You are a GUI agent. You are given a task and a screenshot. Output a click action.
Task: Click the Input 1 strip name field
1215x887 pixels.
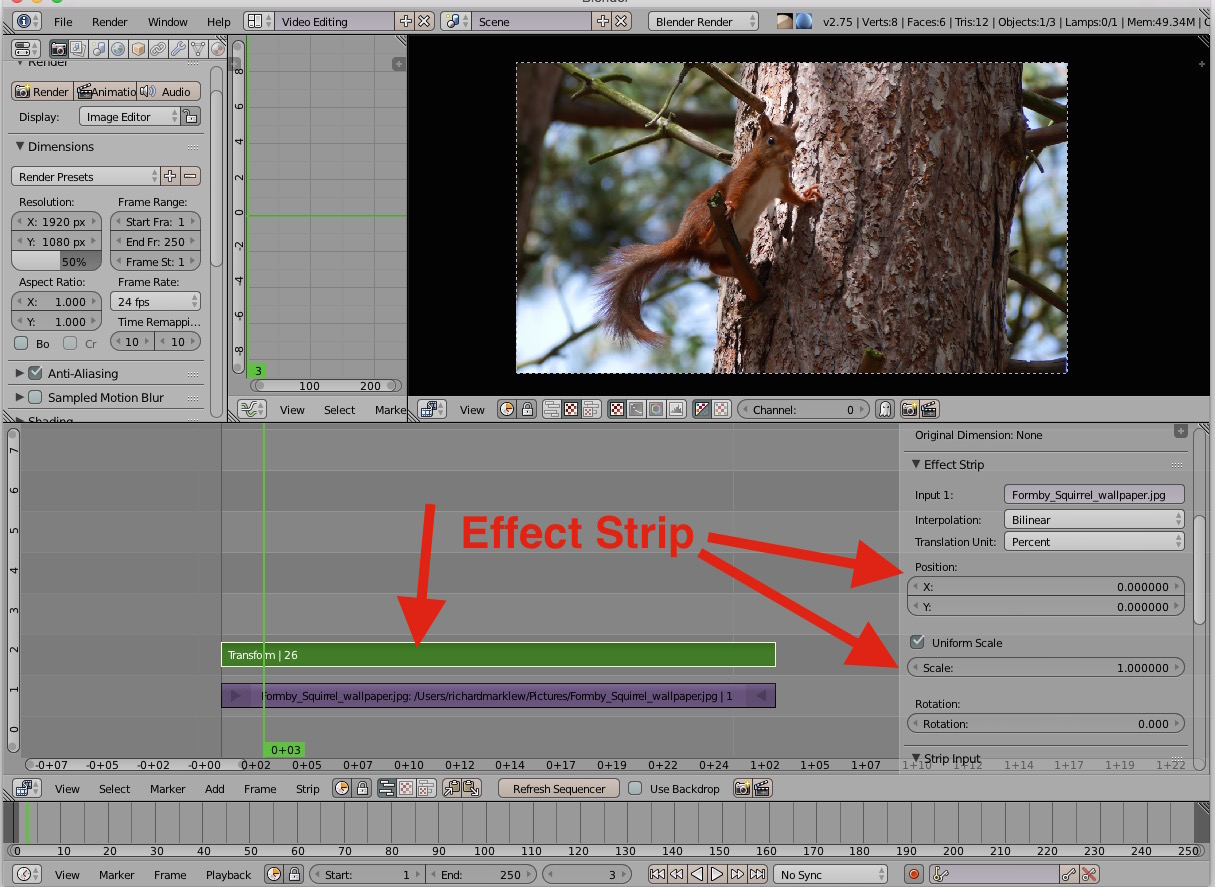(x=1094, y=494)
